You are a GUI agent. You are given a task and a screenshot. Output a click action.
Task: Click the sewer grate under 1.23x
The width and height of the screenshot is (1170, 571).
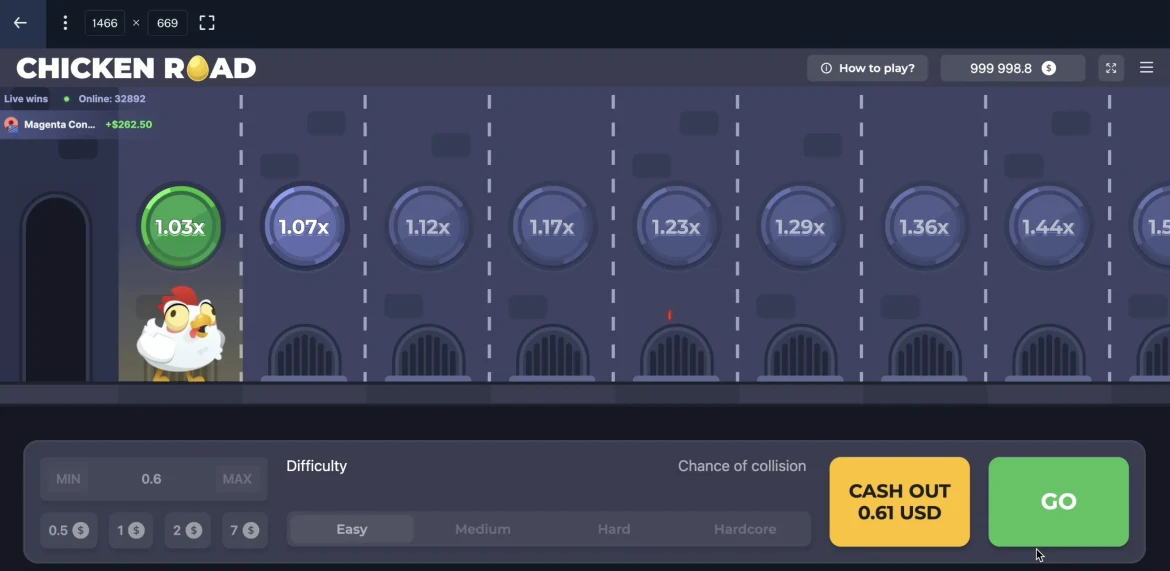676,352
